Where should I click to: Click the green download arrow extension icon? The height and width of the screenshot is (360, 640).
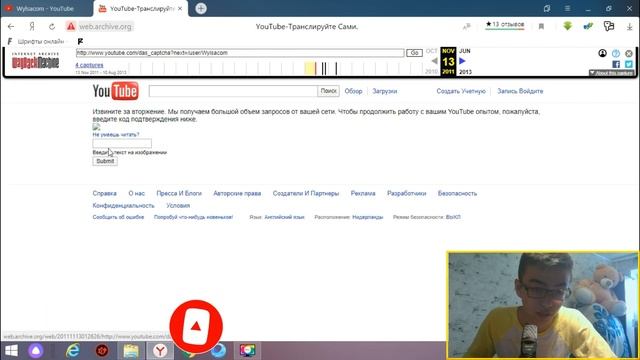pos(567,26)
